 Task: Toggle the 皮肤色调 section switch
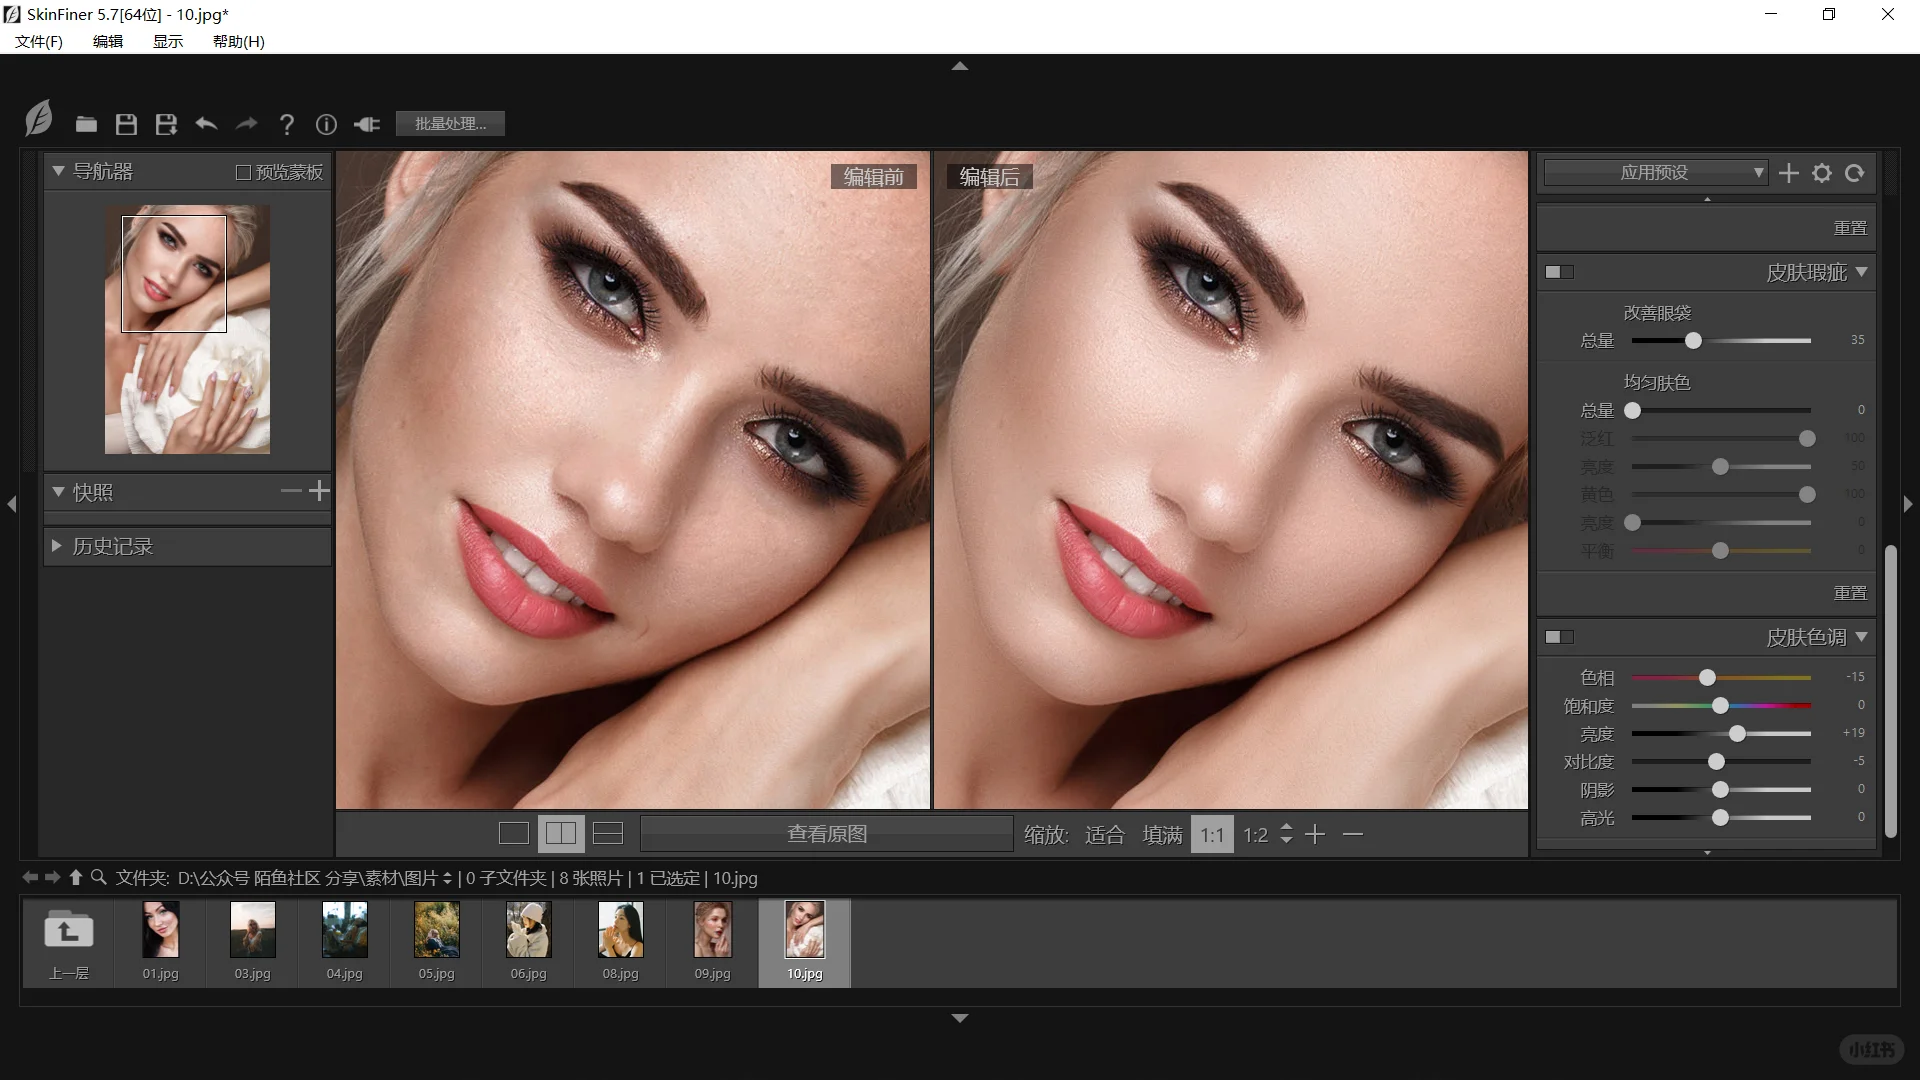pos(1559,637)
